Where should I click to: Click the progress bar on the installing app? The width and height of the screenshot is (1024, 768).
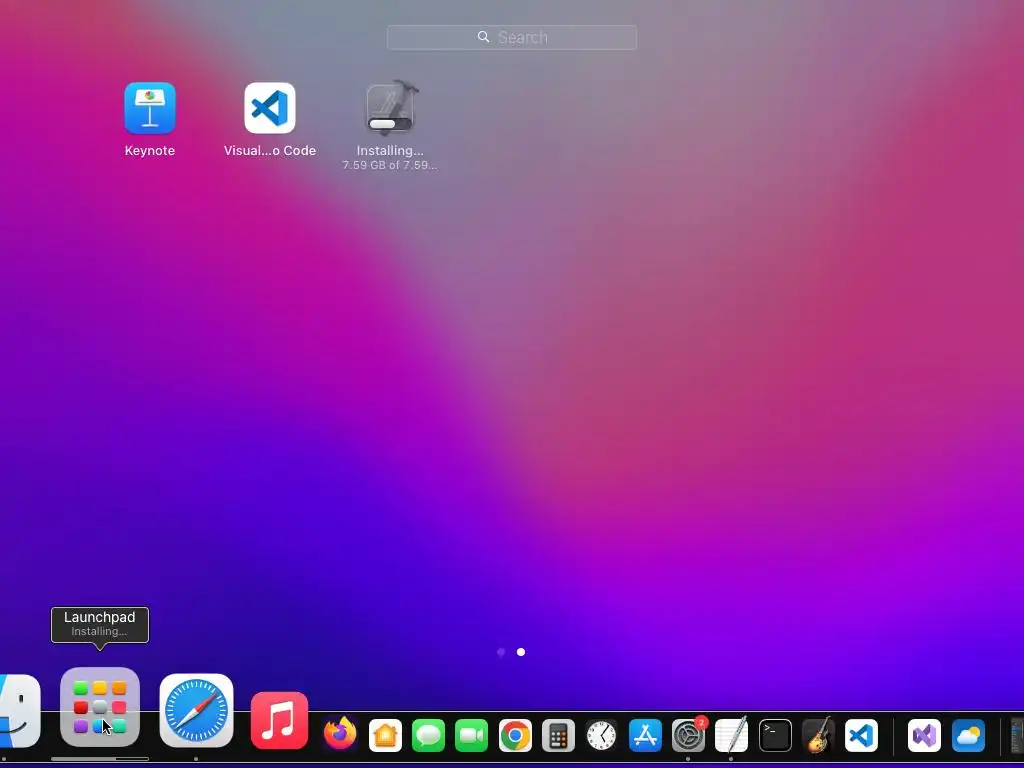390,123
